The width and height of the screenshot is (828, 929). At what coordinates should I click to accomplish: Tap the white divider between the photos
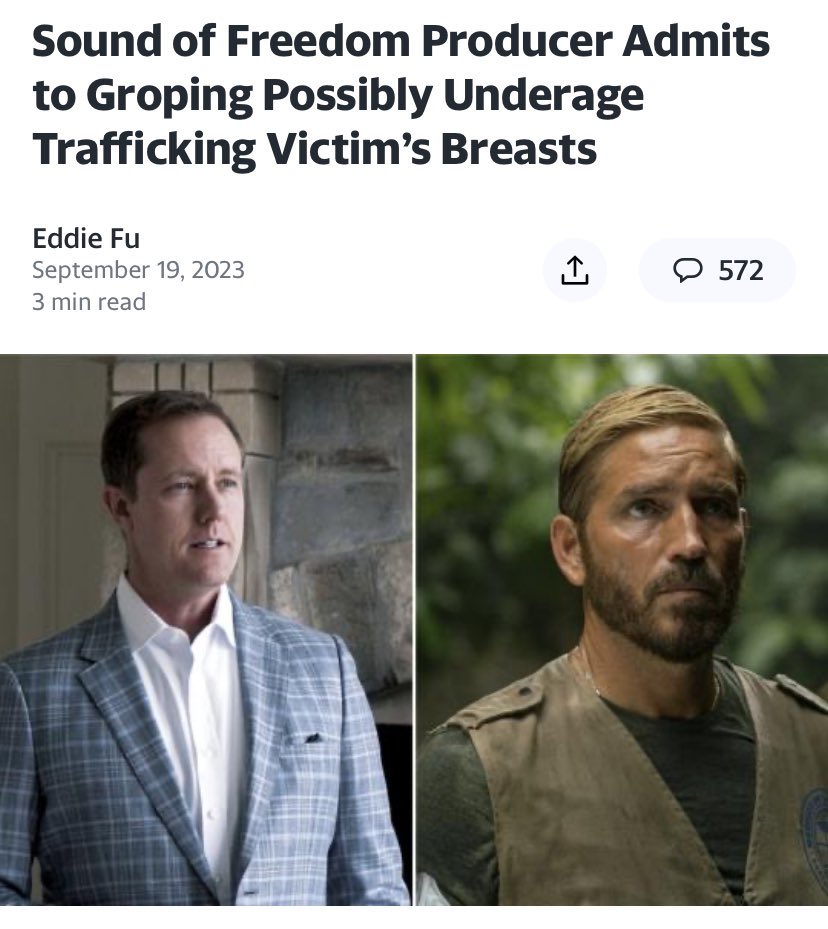414,629
